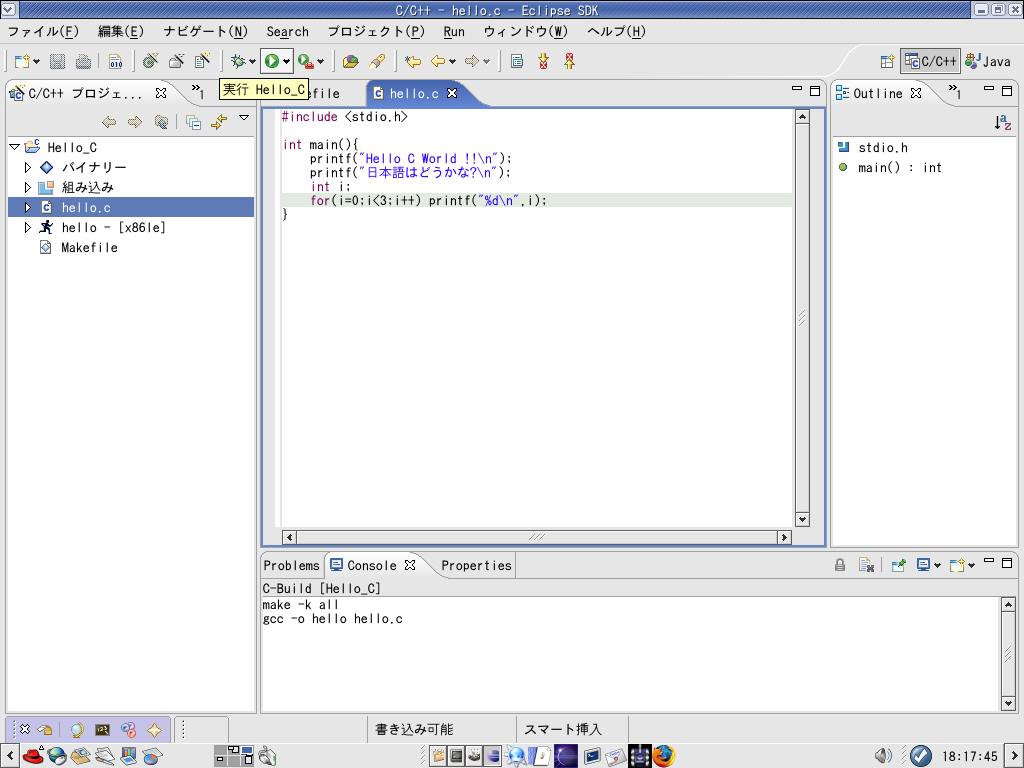Viewport: 1024px width, 768px height.
Task: Clear the console with the Clear Console icon
Action: [x=866, y=565]
